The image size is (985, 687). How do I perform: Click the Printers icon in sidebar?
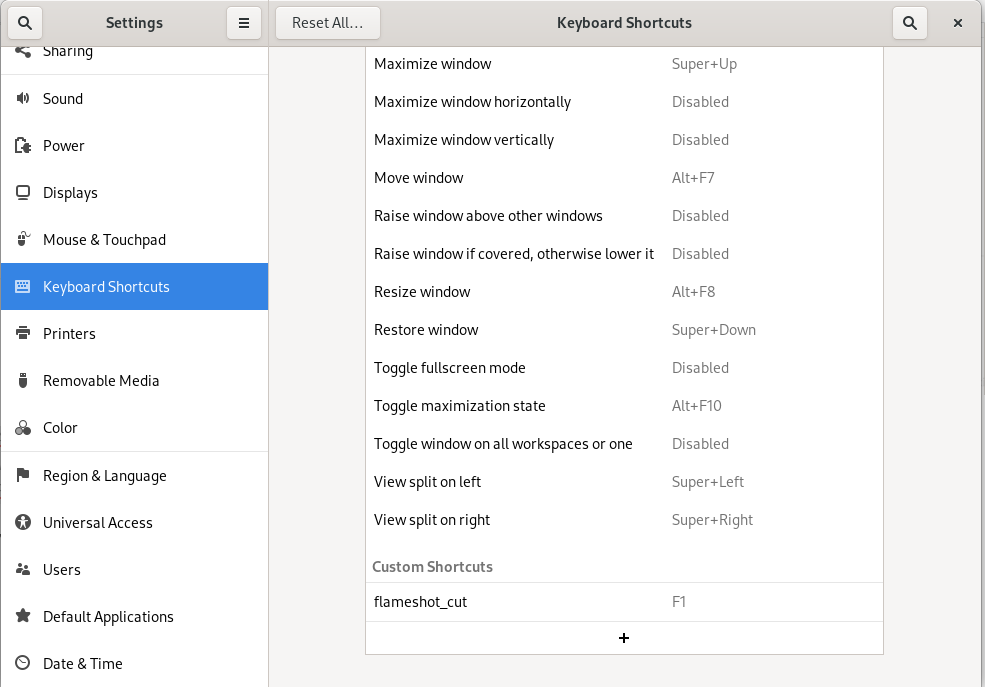[23, 334]
